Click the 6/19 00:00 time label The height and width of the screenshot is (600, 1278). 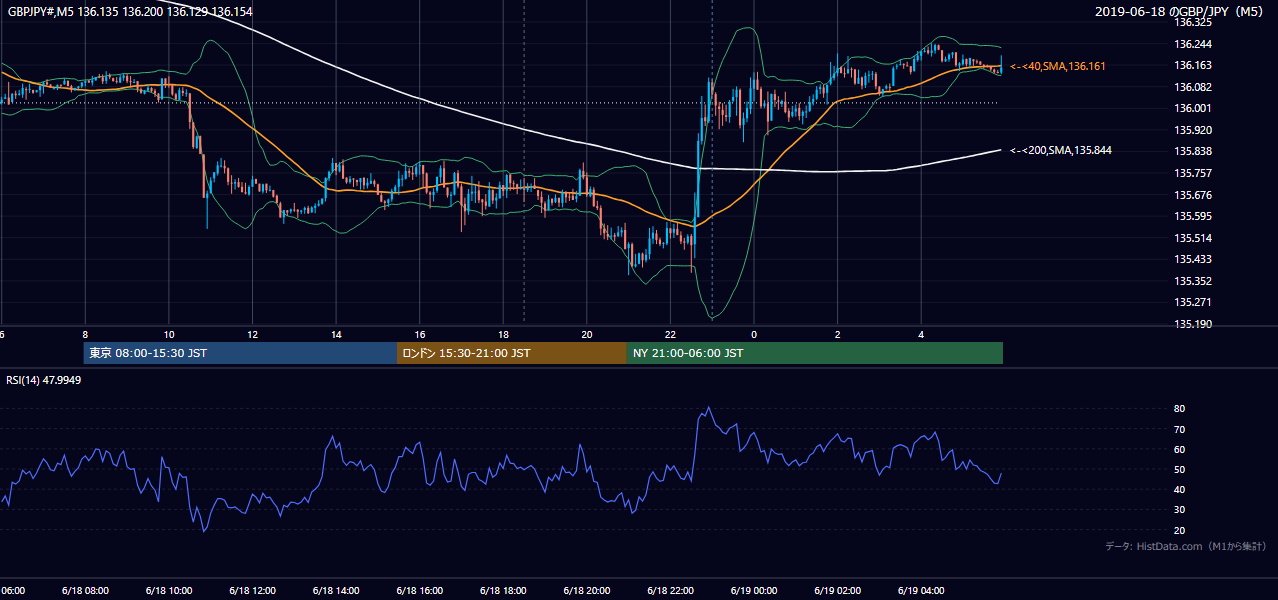(x=753, y=591)
